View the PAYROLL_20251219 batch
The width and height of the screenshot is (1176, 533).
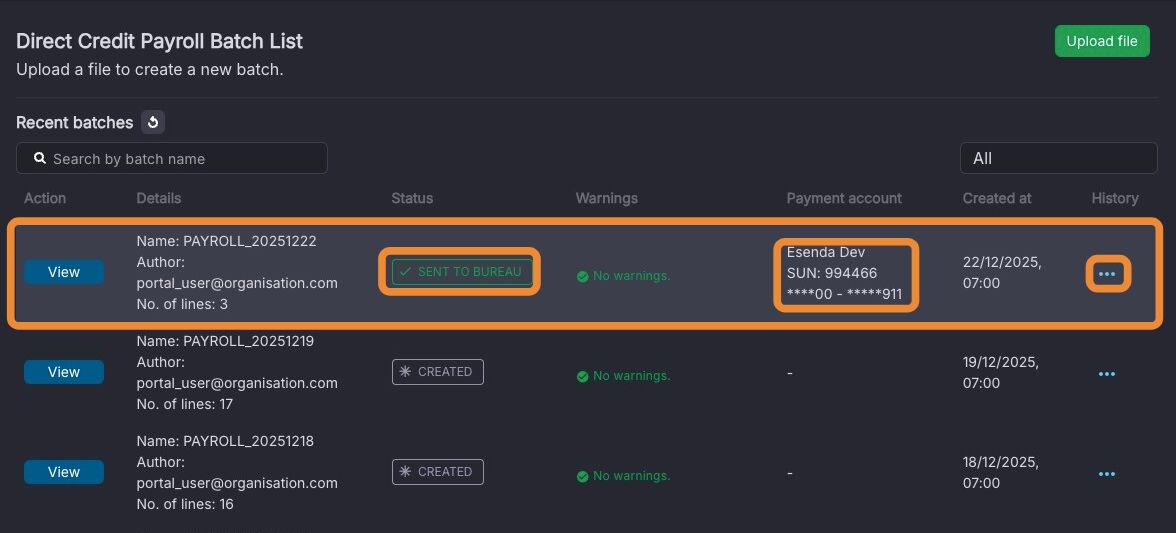[x=64, y=372]
